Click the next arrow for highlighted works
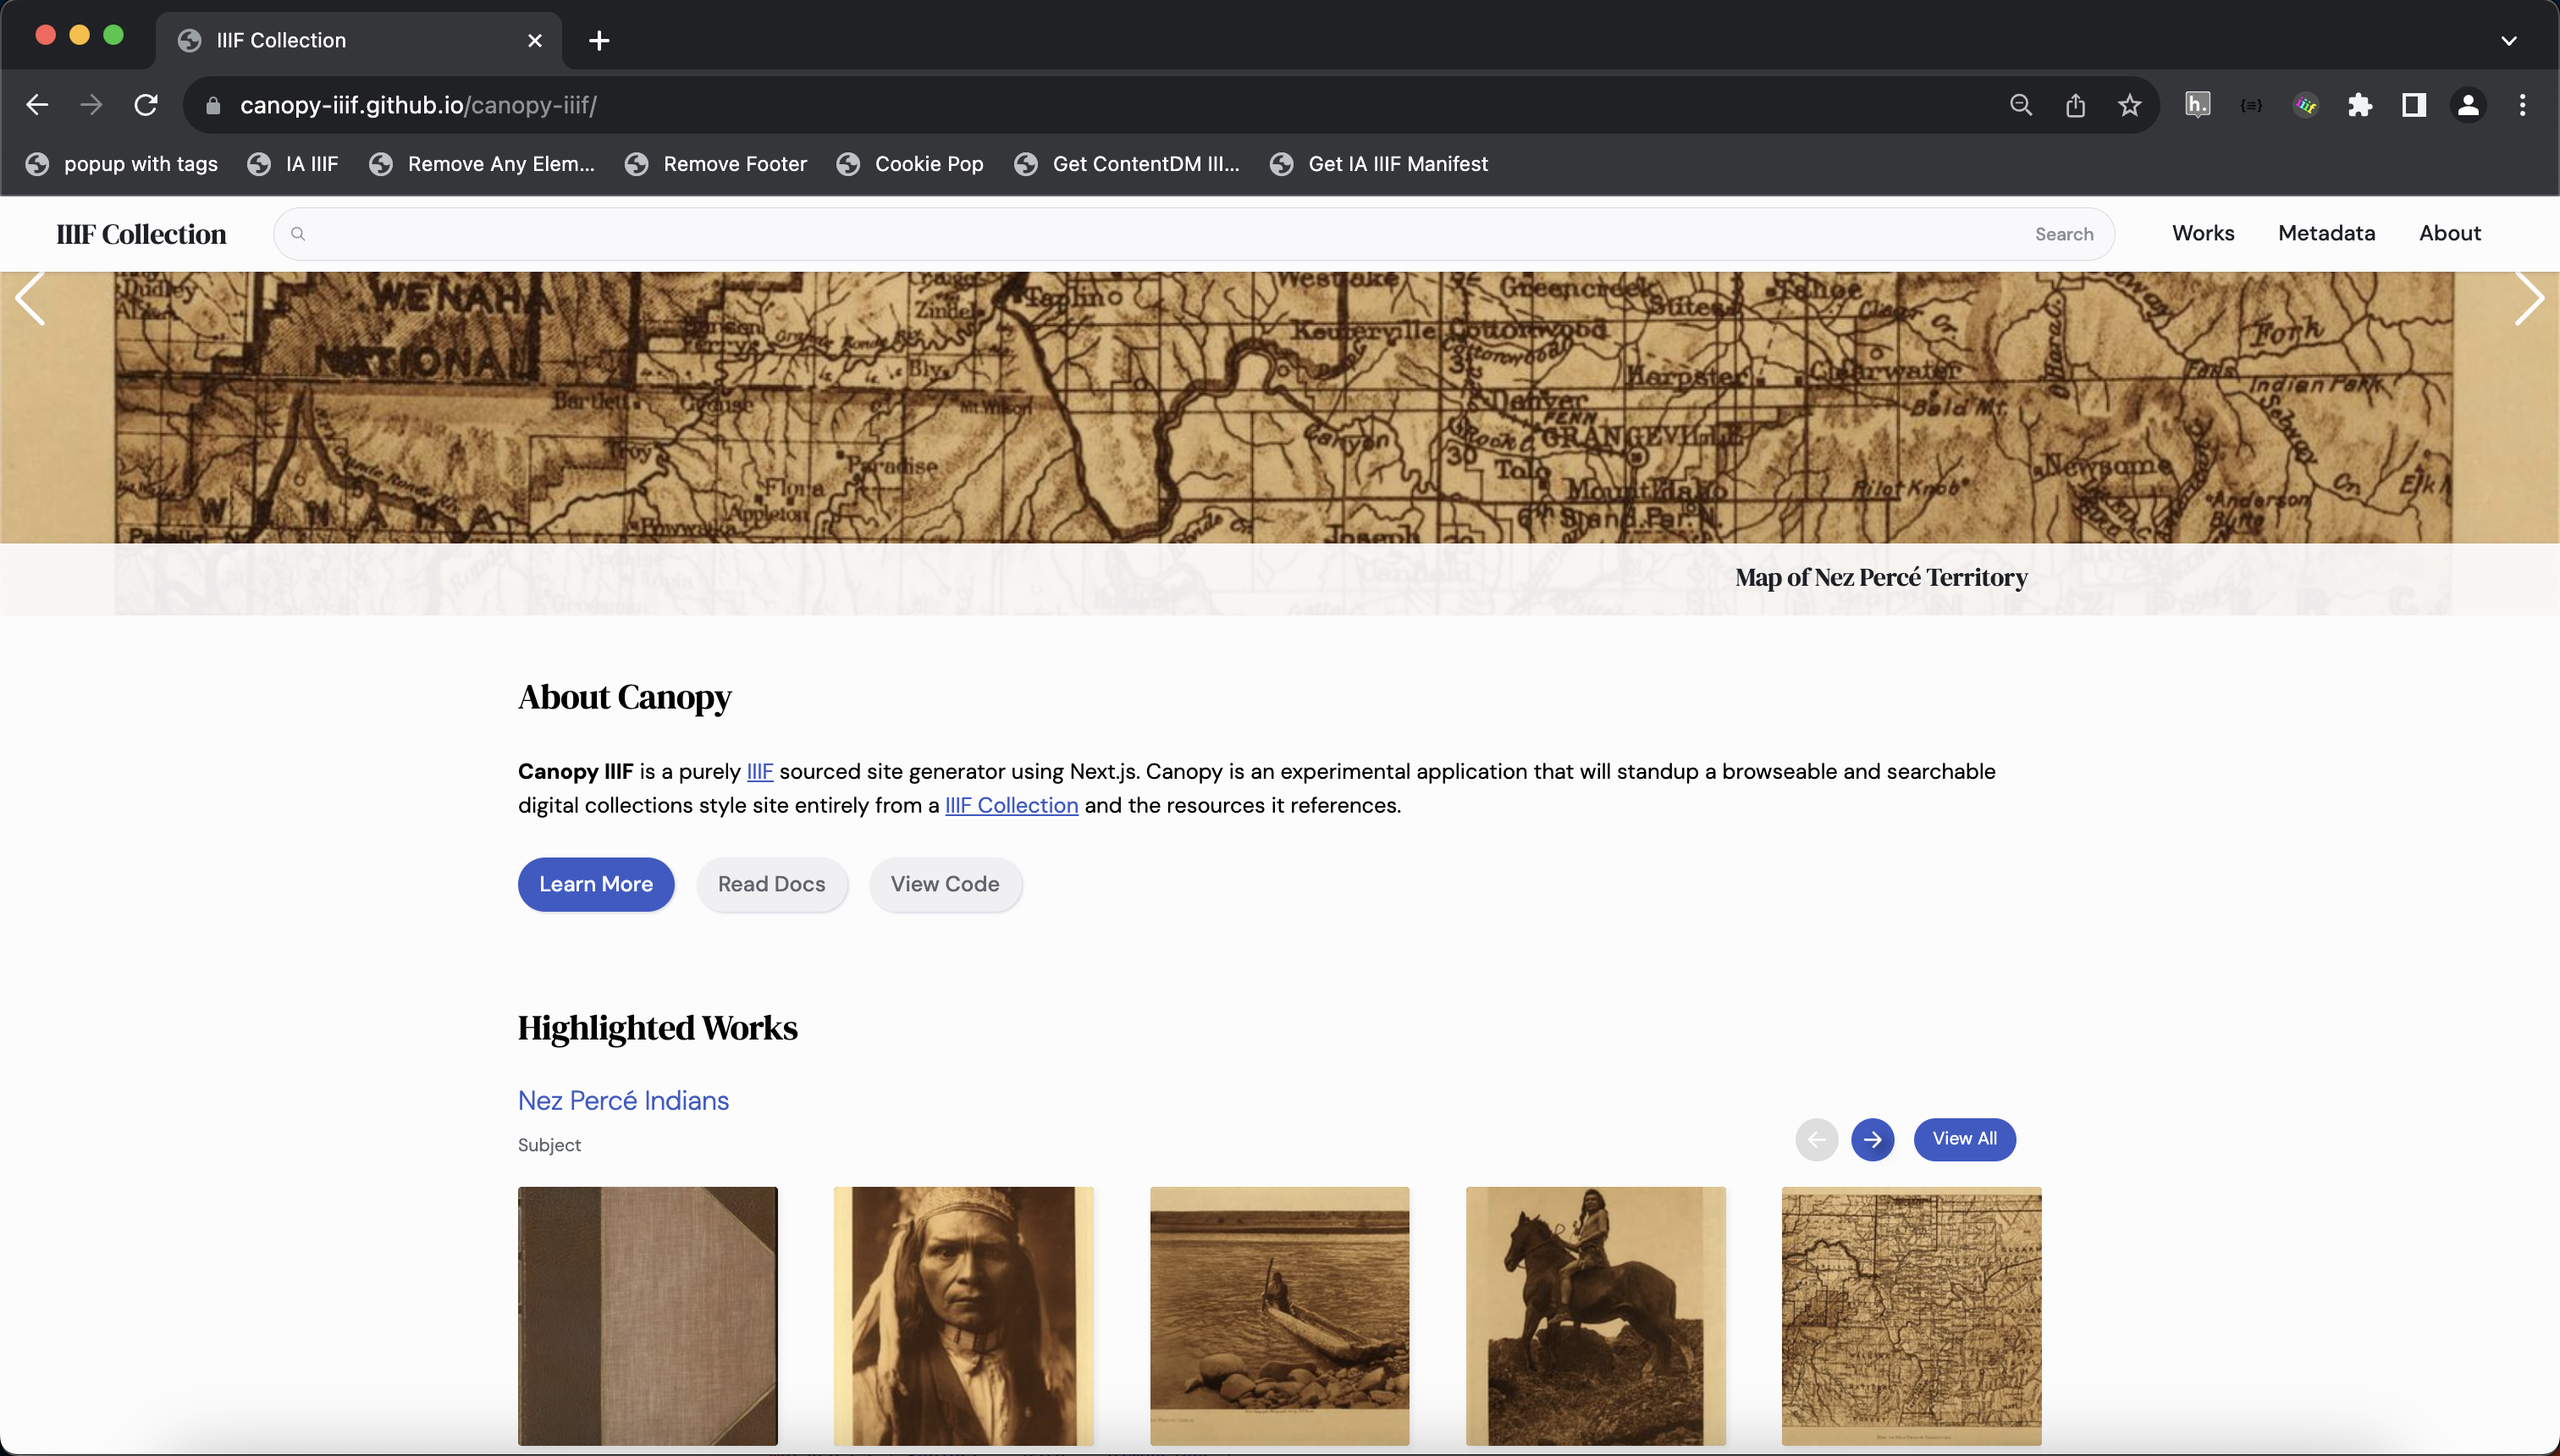 (x=1873, y=1139)
